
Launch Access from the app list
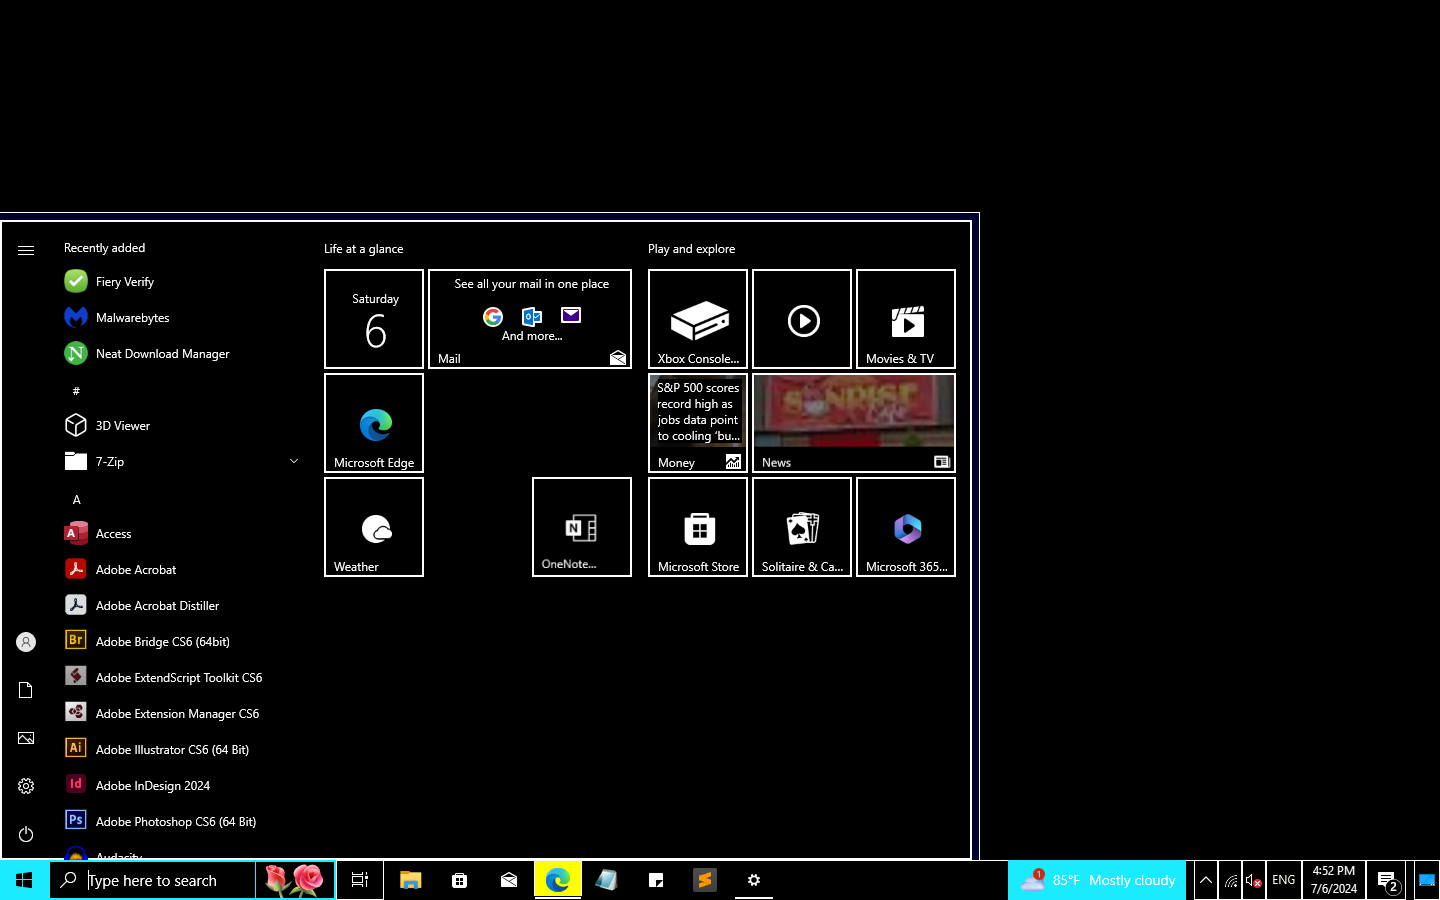pos(182,534)
